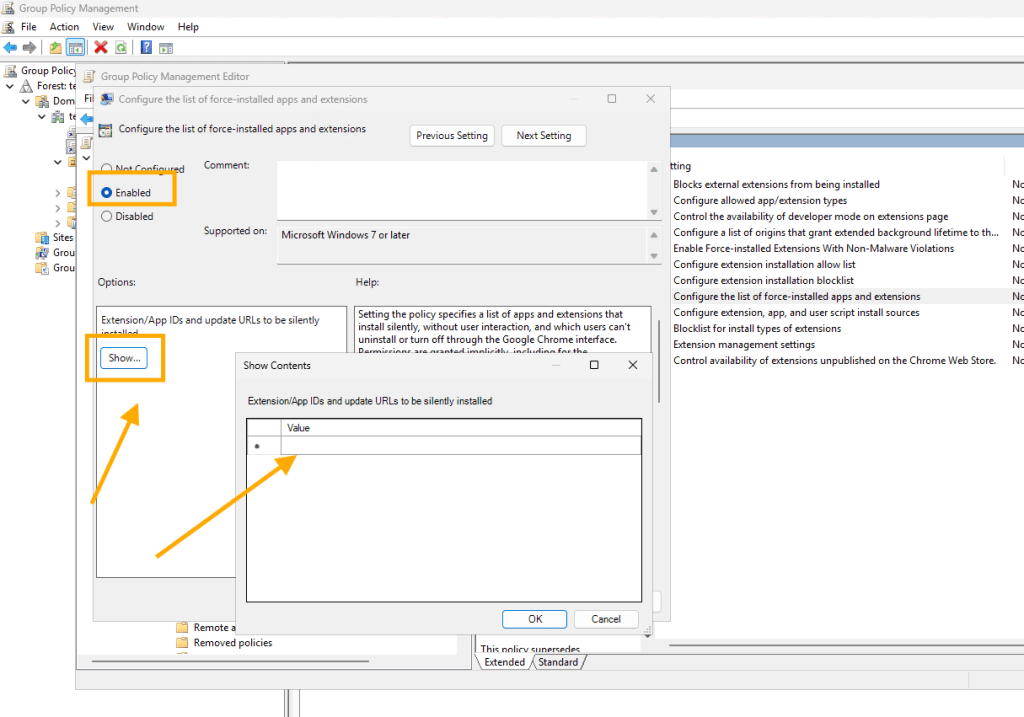
Task: Toggle the Show/Hide Console Tree icon
Action: coord(75,47)
